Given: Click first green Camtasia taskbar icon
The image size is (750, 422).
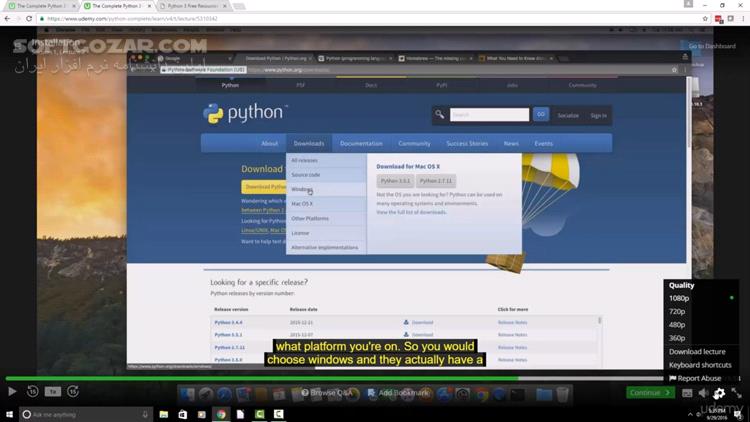Looking at the screenshot, I should point(259,414).
